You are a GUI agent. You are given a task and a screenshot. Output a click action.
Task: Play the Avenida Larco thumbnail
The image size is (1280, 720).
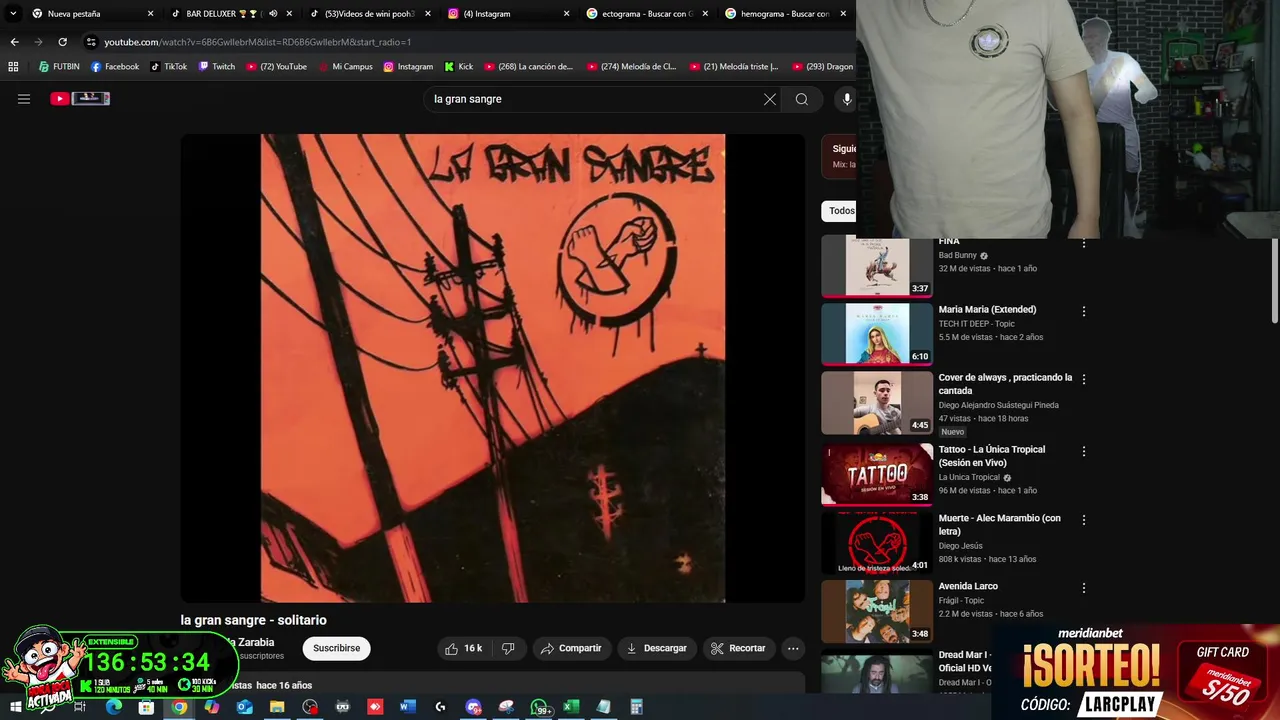pyautogui.click(x=877, y=611)
